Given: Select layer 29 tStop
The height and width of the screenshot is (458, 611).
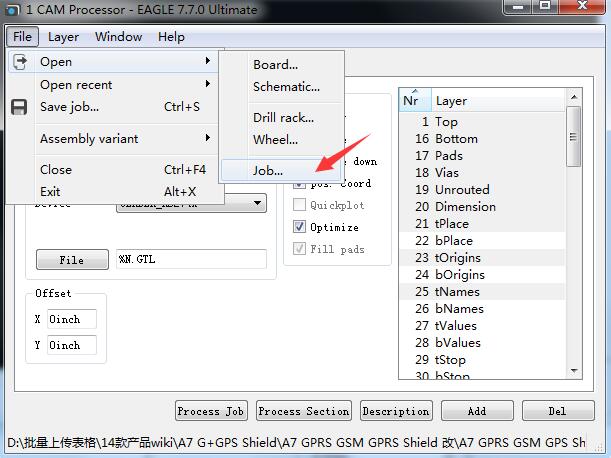Looking at the screenshot, I should pos(482,359).
